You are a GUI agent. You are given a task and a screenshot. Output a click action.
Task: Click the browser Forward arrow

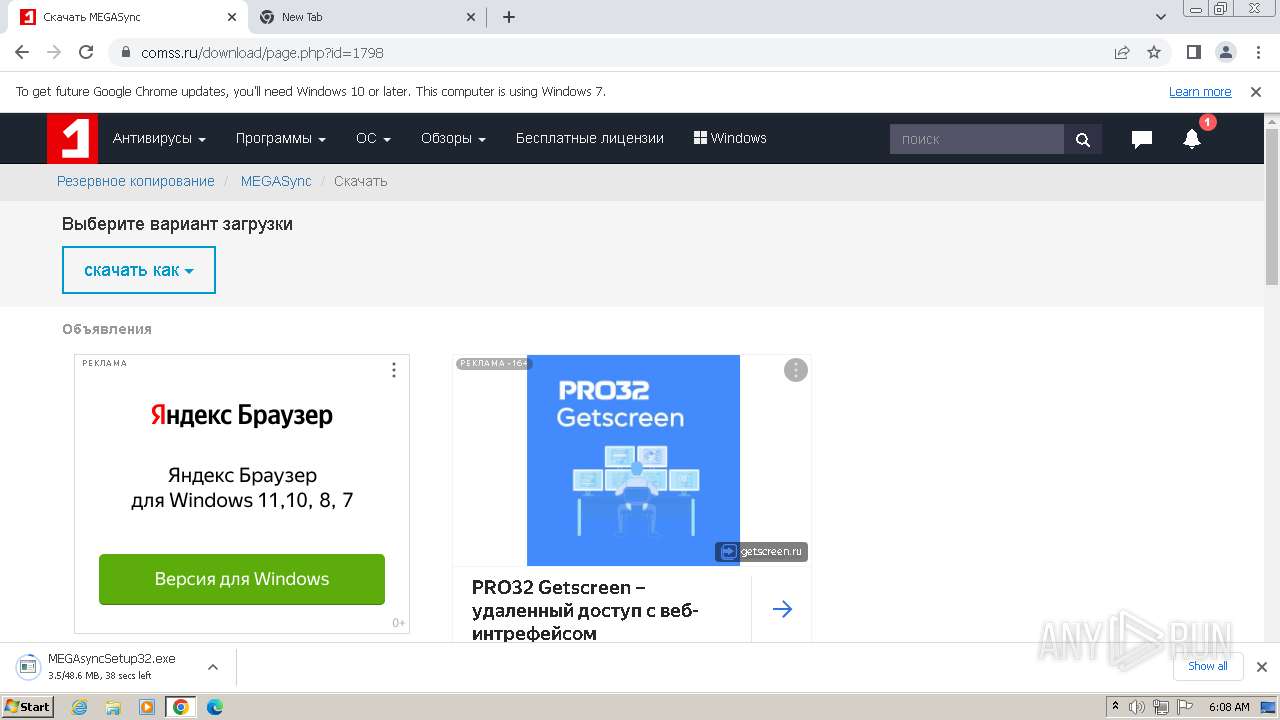tap(54, 52)
